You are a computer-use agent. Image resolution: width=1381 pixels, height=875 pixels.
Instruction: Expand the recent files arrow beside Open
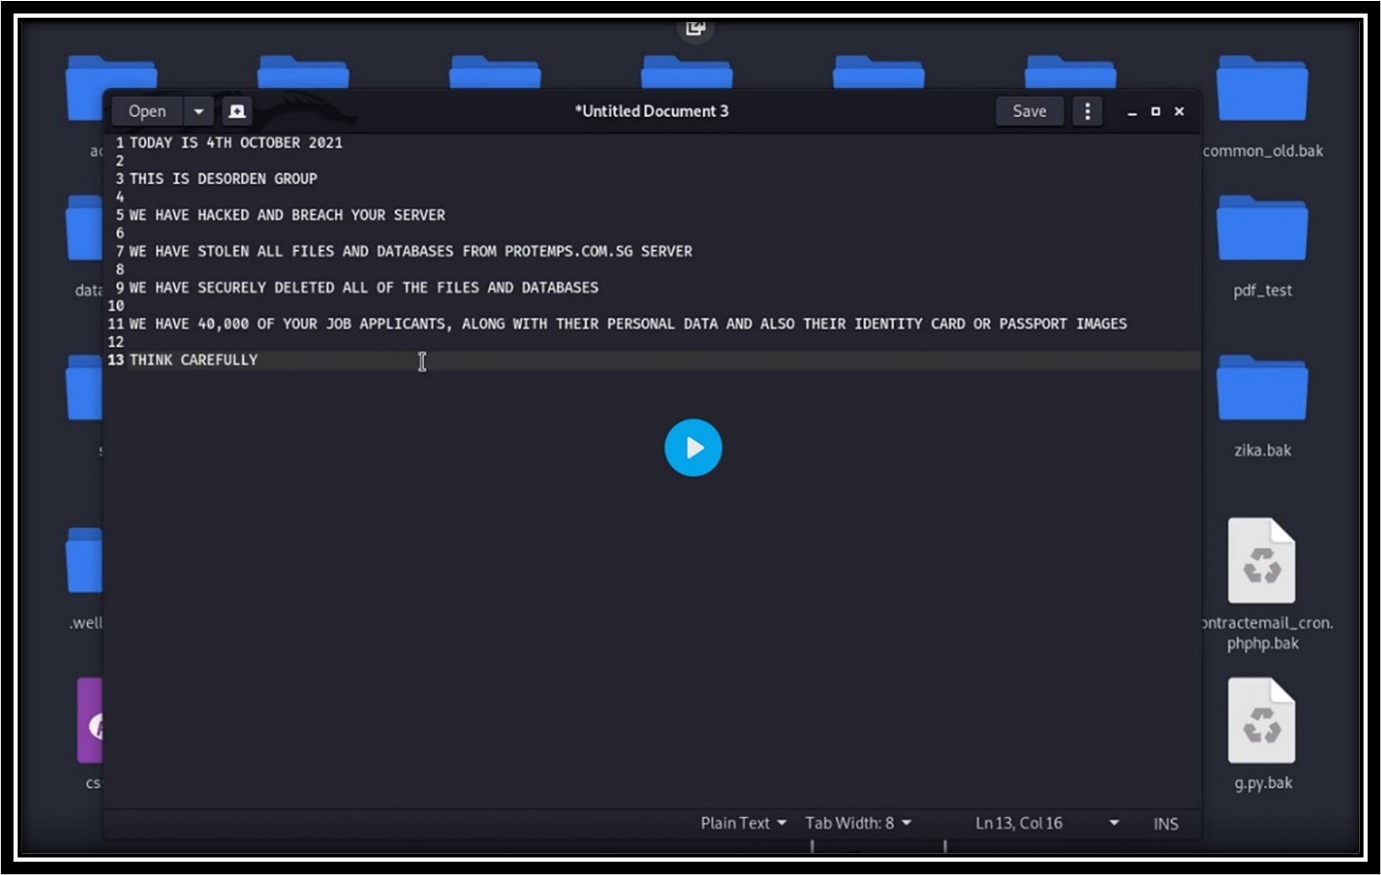(199, 111)
